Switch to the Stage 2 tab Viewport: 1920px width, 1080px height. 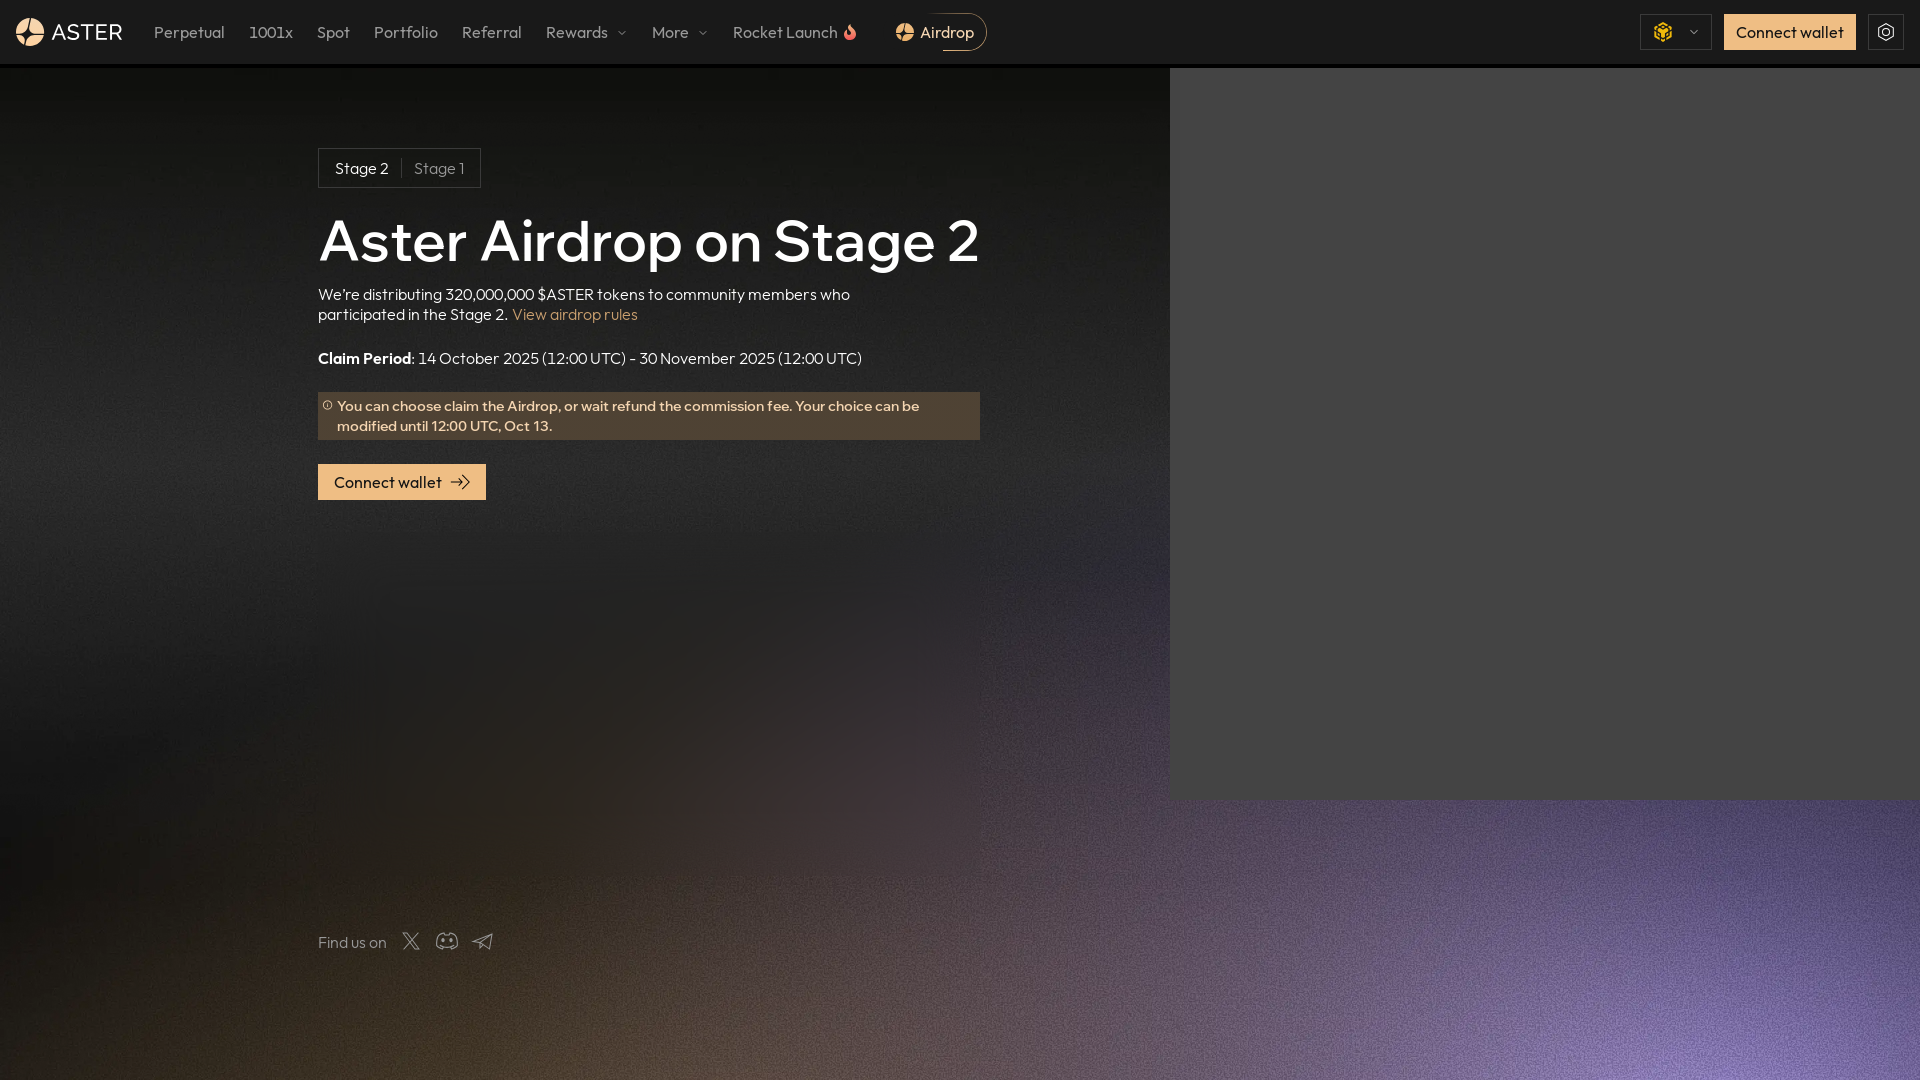click(x=361, y=168)
